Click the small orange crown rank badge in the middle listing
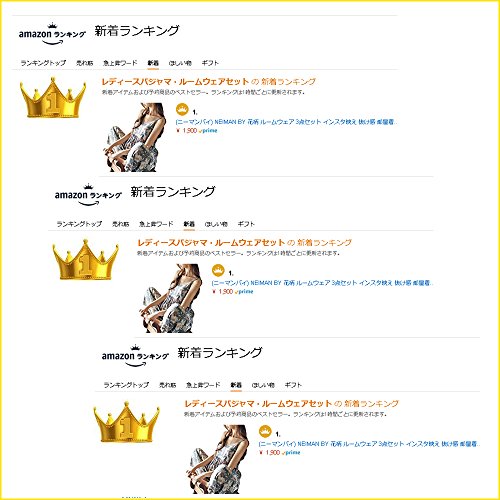Viewport: 500px width, 500px height. pos(218,270)
